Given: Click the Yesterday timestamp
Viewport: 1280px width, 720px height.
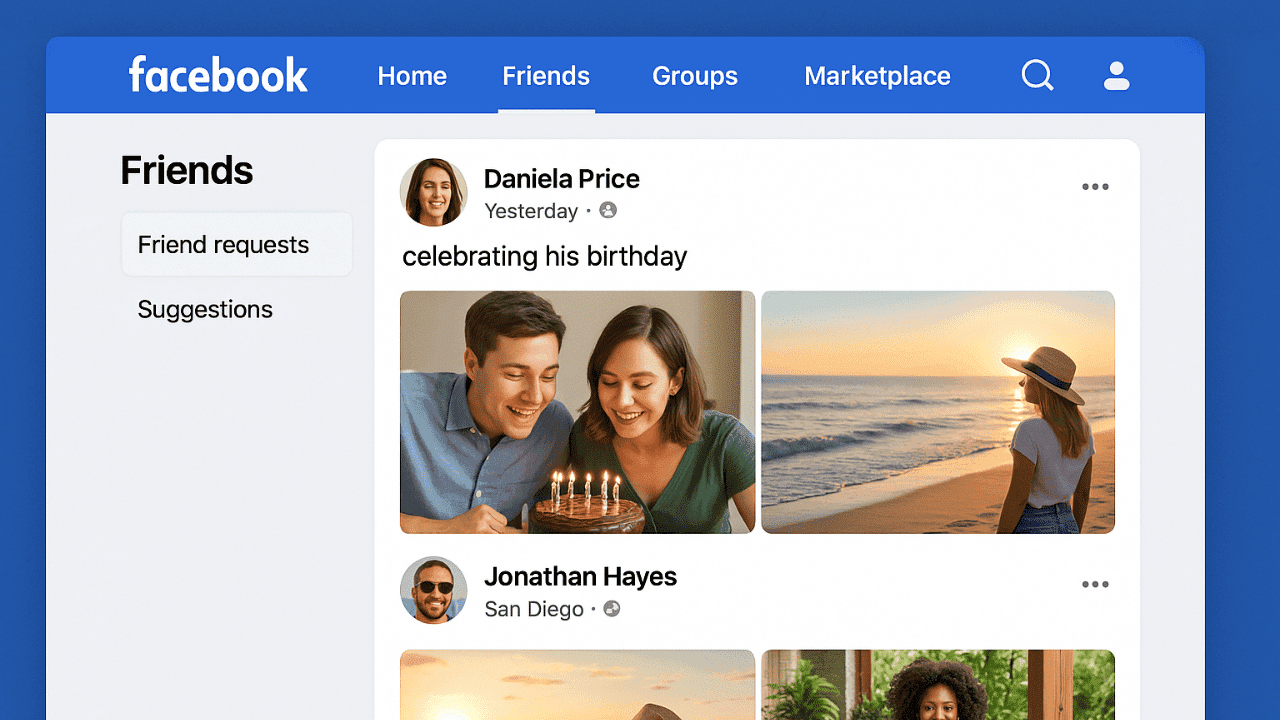Looking at the screenshot, I should pyautogui.click(x=531, y=211).
